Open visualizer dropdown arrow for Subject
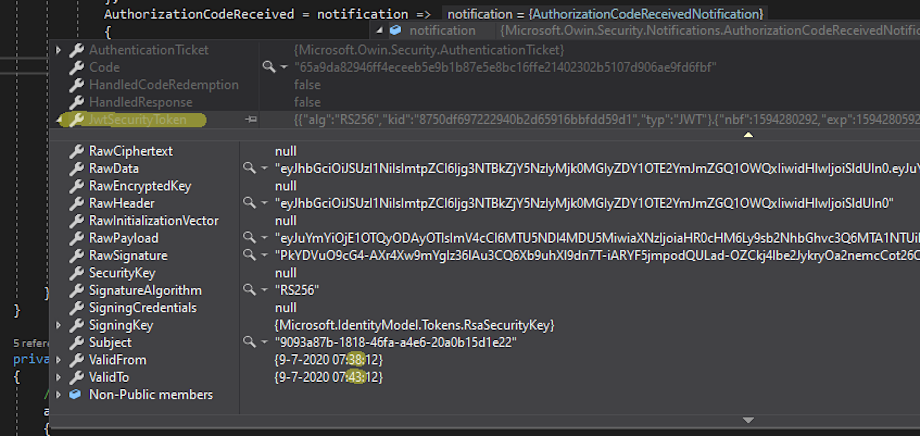 (265, 343)
